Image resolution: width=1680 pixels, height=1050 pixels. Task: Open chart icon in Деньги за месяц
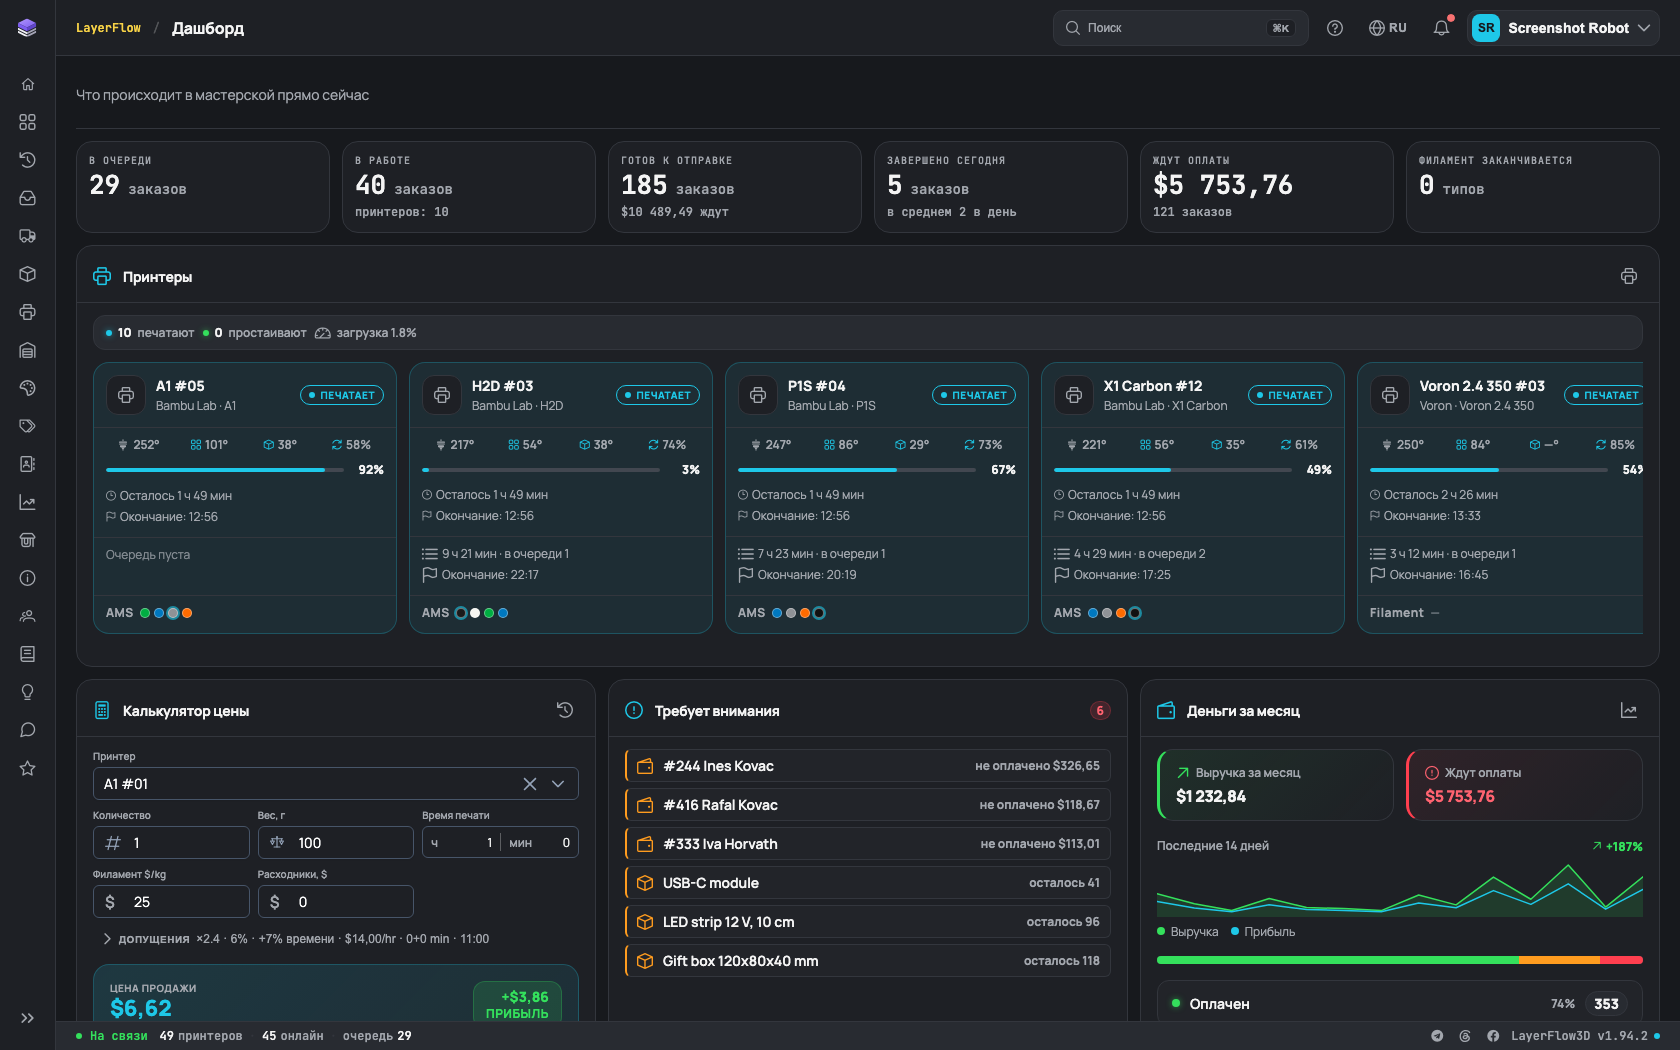[1629, 710]
